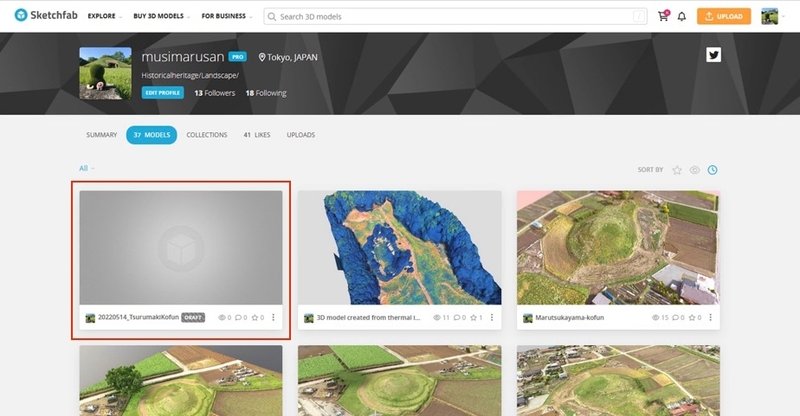Click Edit Profile button
This screenshot has height=416, width=800.
click(x=162, y=92)
